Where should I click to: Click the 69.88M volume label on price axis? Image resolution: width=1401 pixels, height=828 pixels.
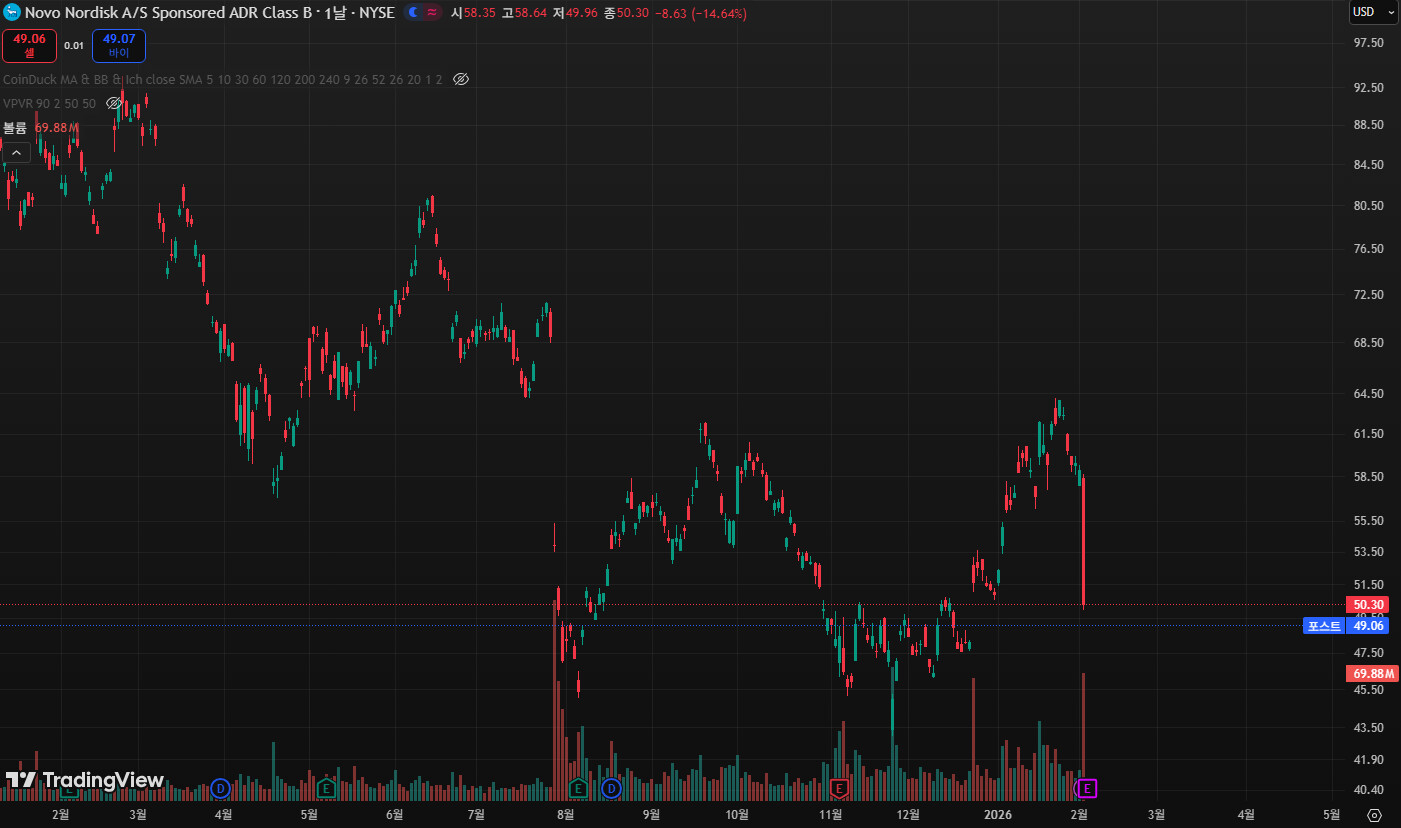[x=1372, y=674]
